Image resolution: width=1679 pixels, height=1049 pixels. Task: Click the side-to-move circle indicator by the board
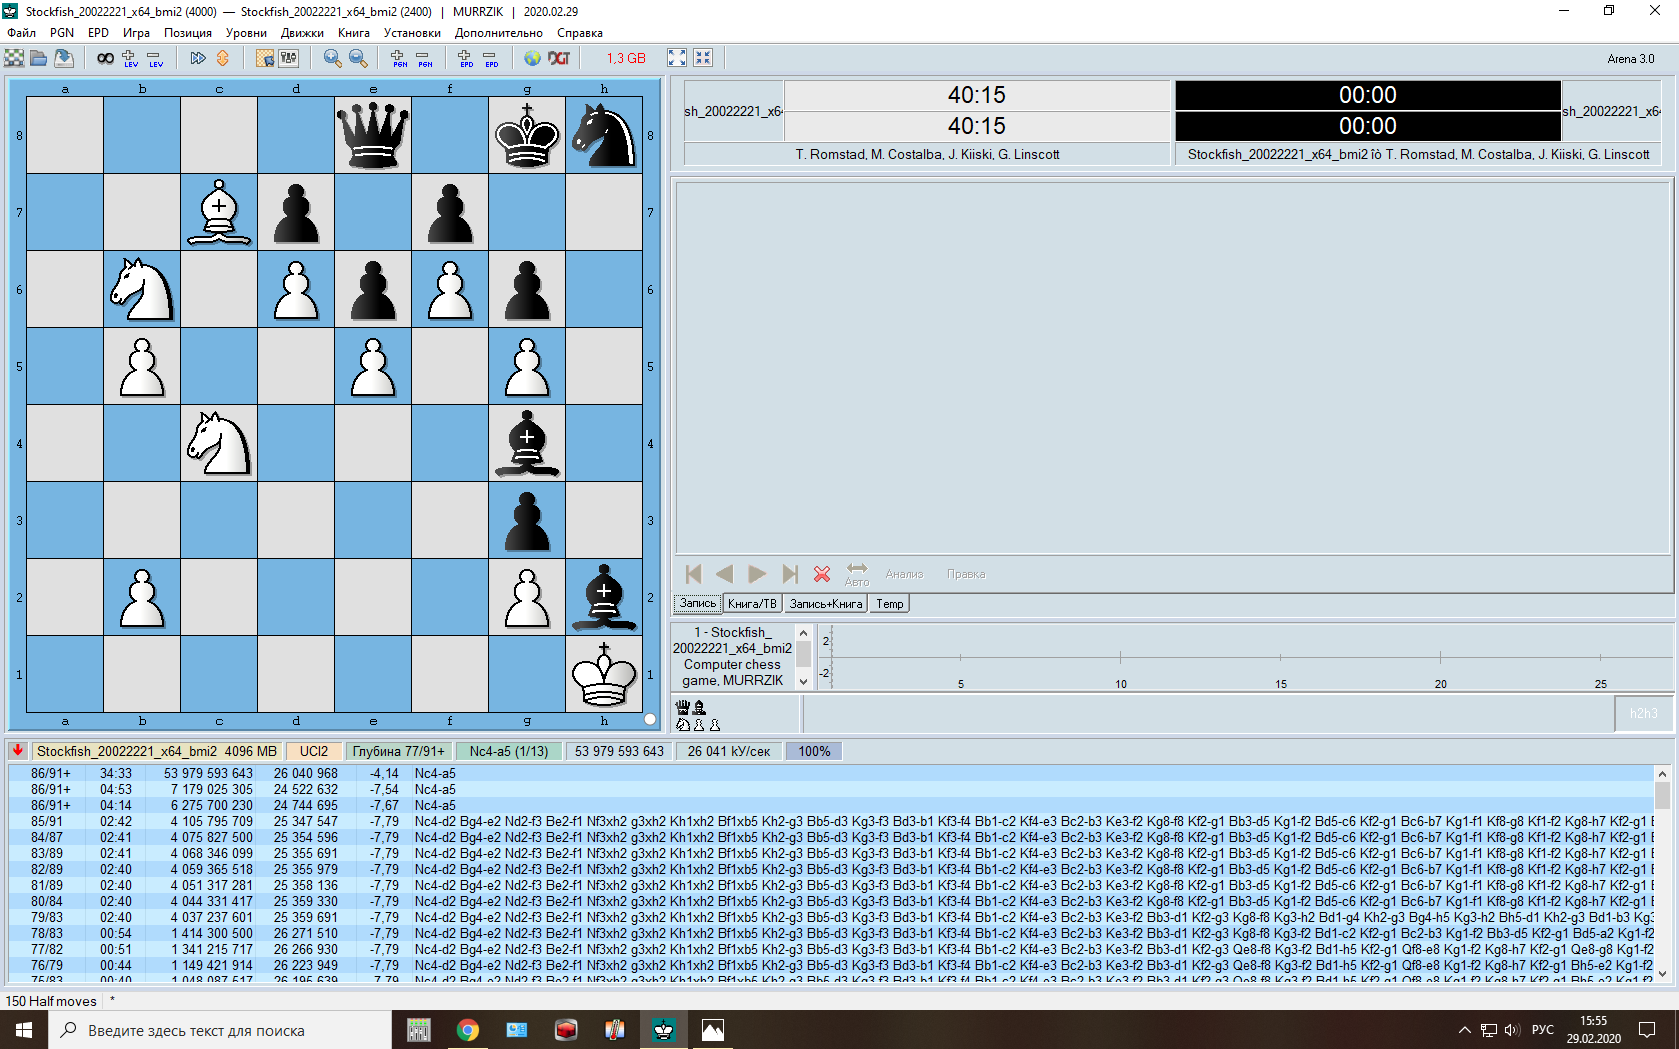click(650, 719)
